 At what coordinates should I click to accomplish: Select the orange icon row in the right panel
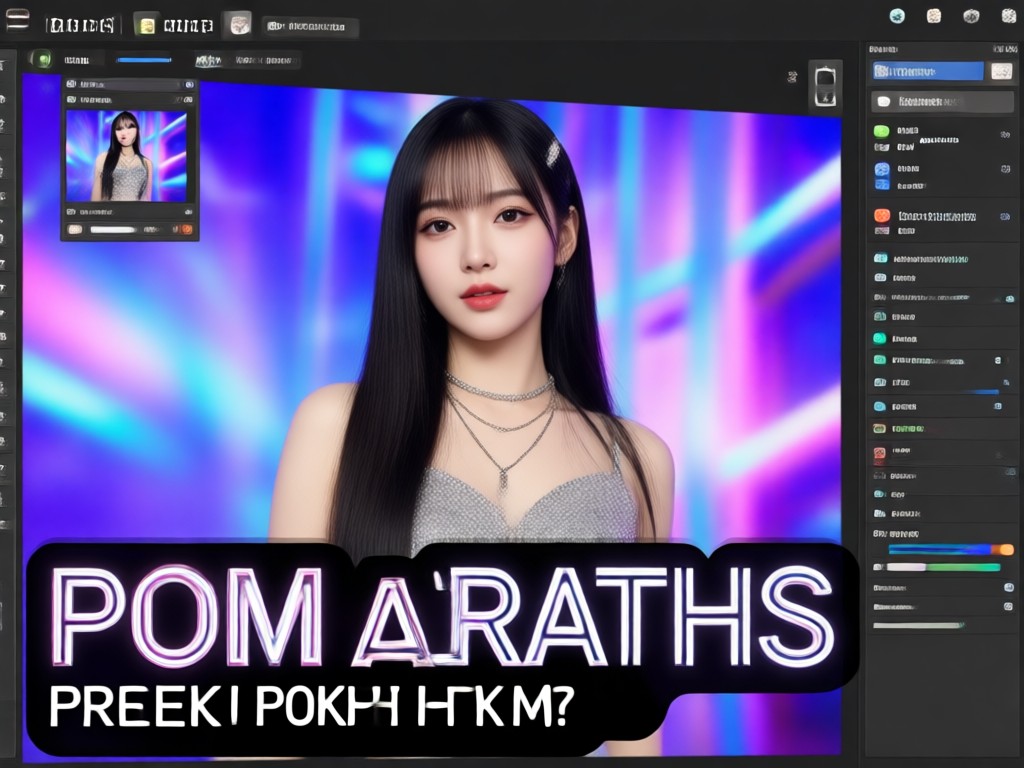[x=941, y=216]
